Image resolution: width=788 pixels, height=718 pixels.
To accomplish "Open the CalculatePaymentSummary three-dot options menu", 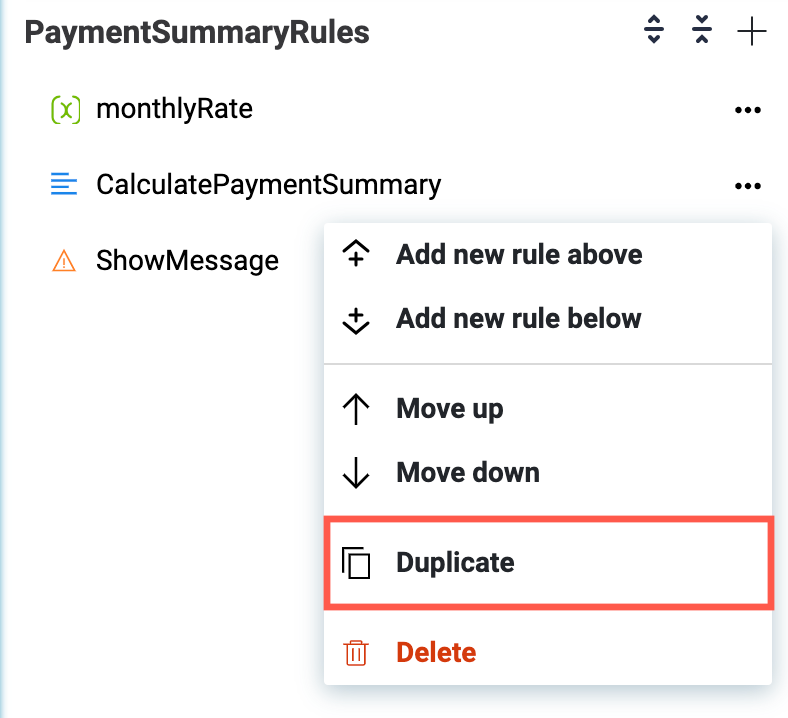I will (x=747, y=185).
